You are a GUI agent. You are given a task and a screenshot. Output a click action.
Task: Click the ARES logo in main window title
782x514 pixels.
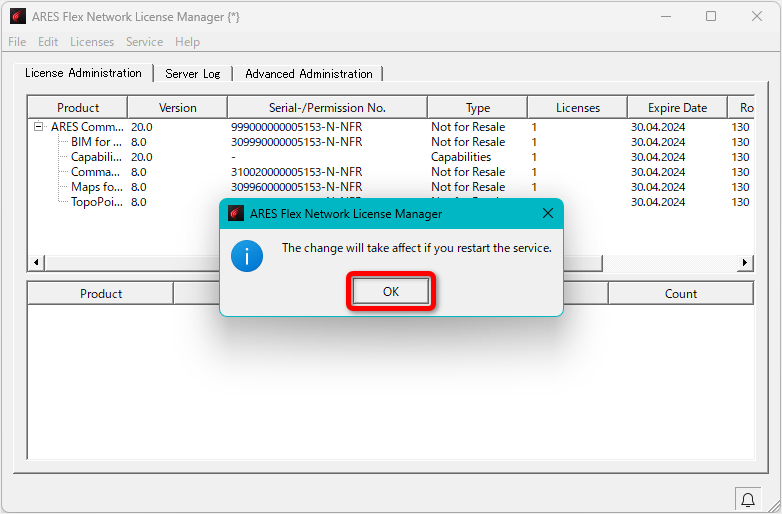click(x=17, y=16)
